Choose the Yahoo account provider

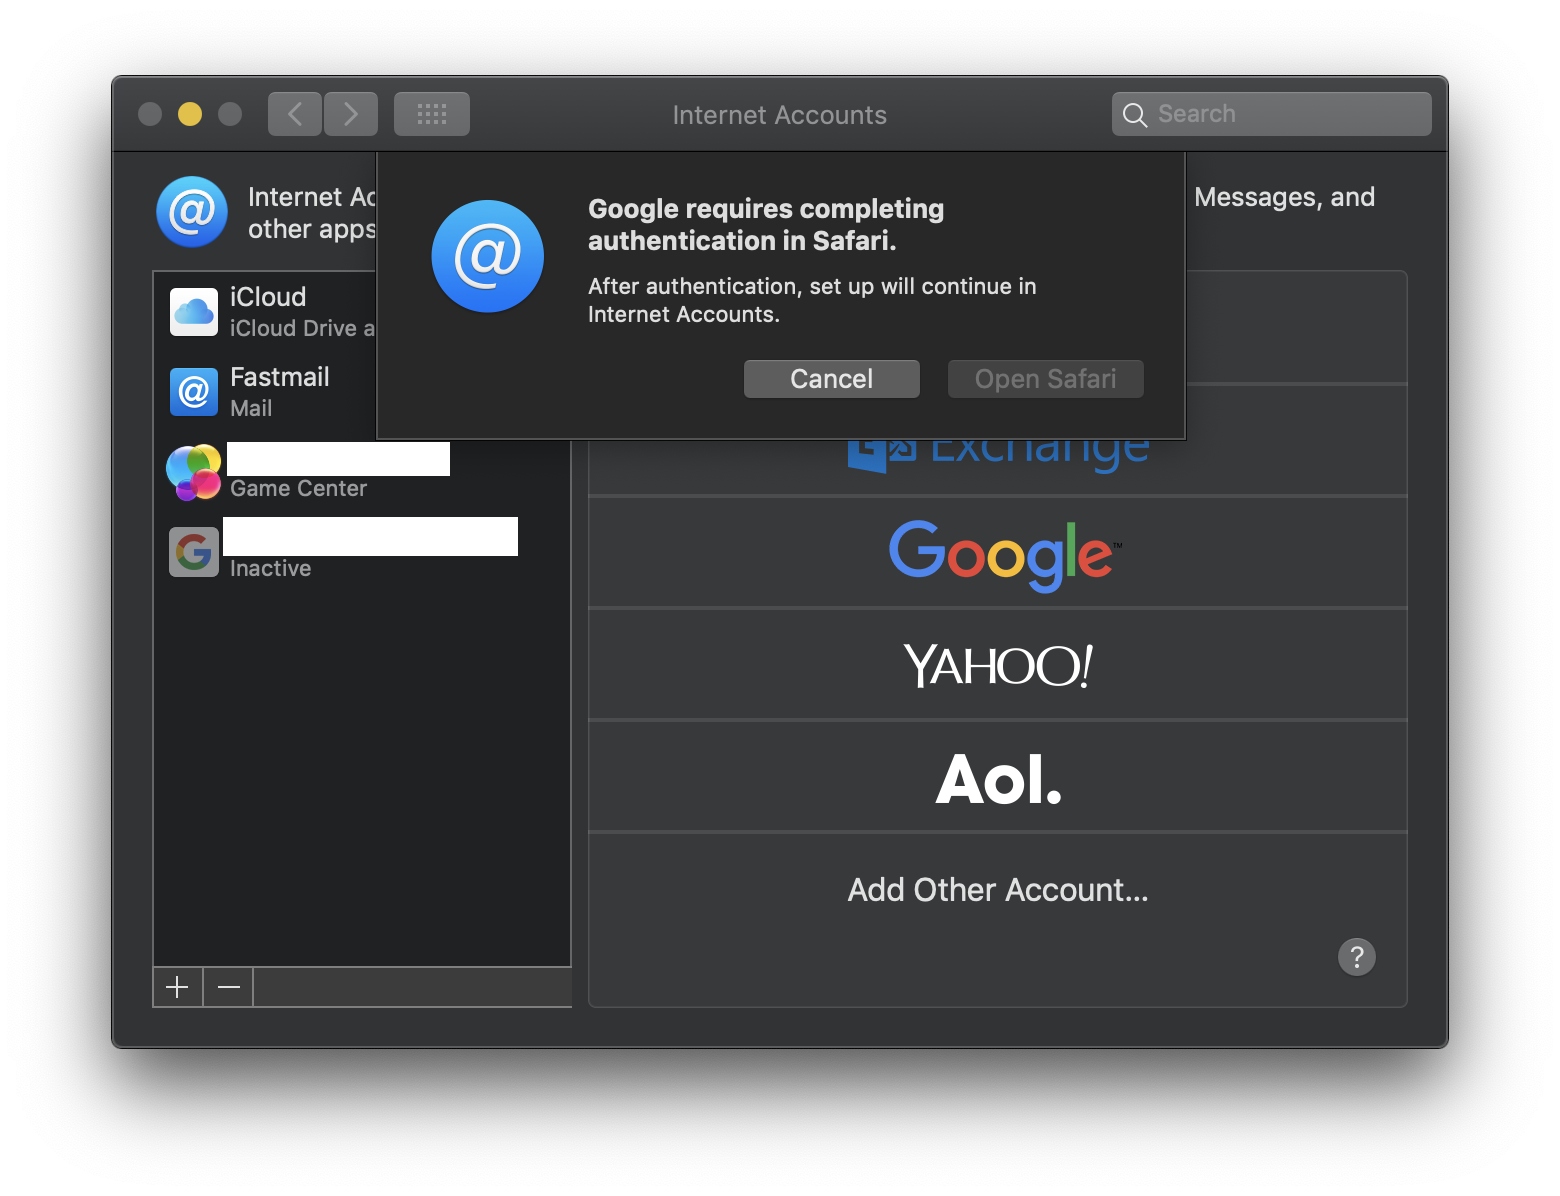[998, 665]
